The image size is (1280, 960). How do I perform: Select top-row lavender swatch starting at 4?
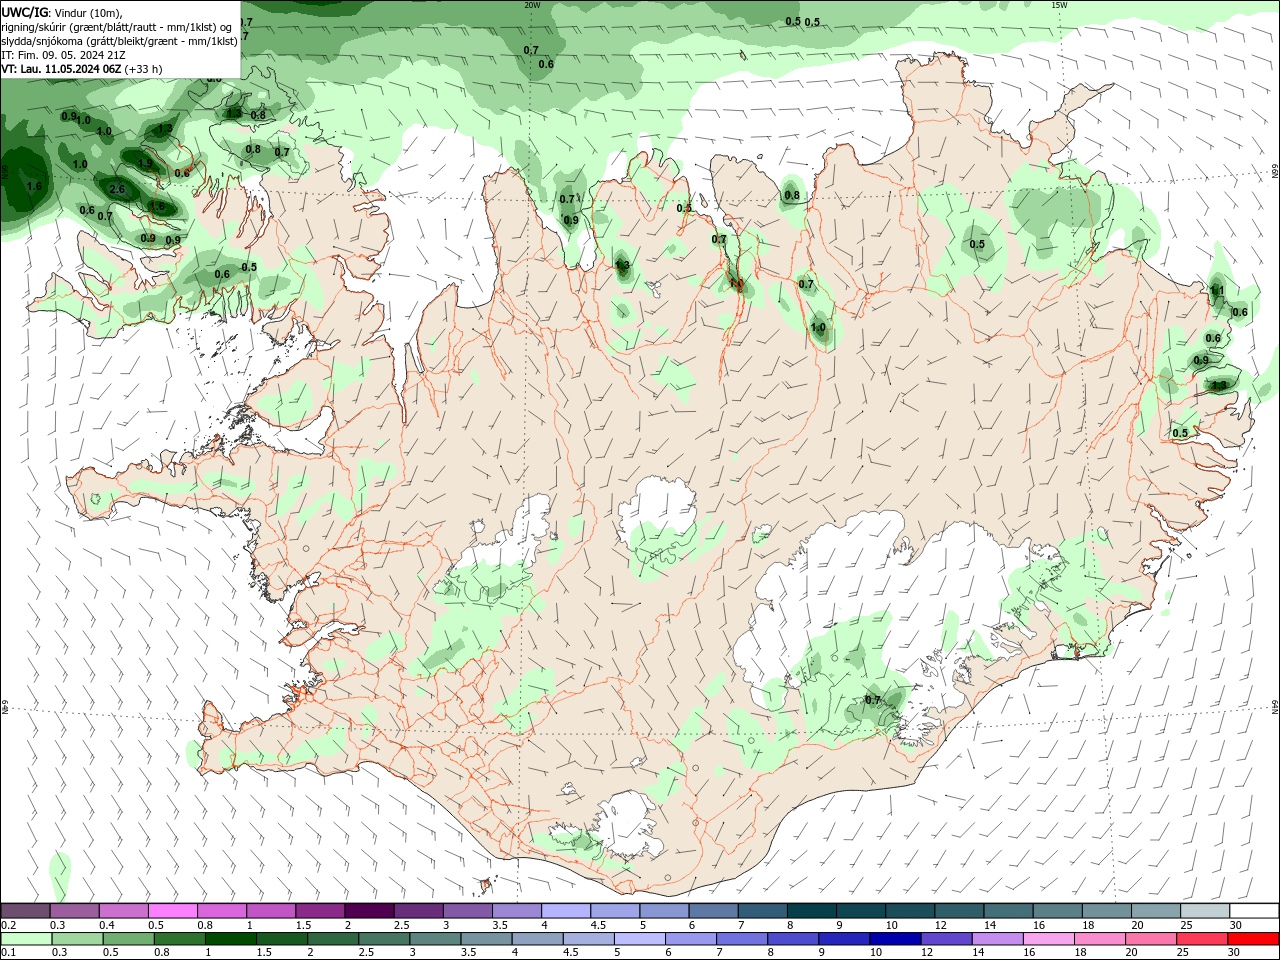click(x=566, y=911)
